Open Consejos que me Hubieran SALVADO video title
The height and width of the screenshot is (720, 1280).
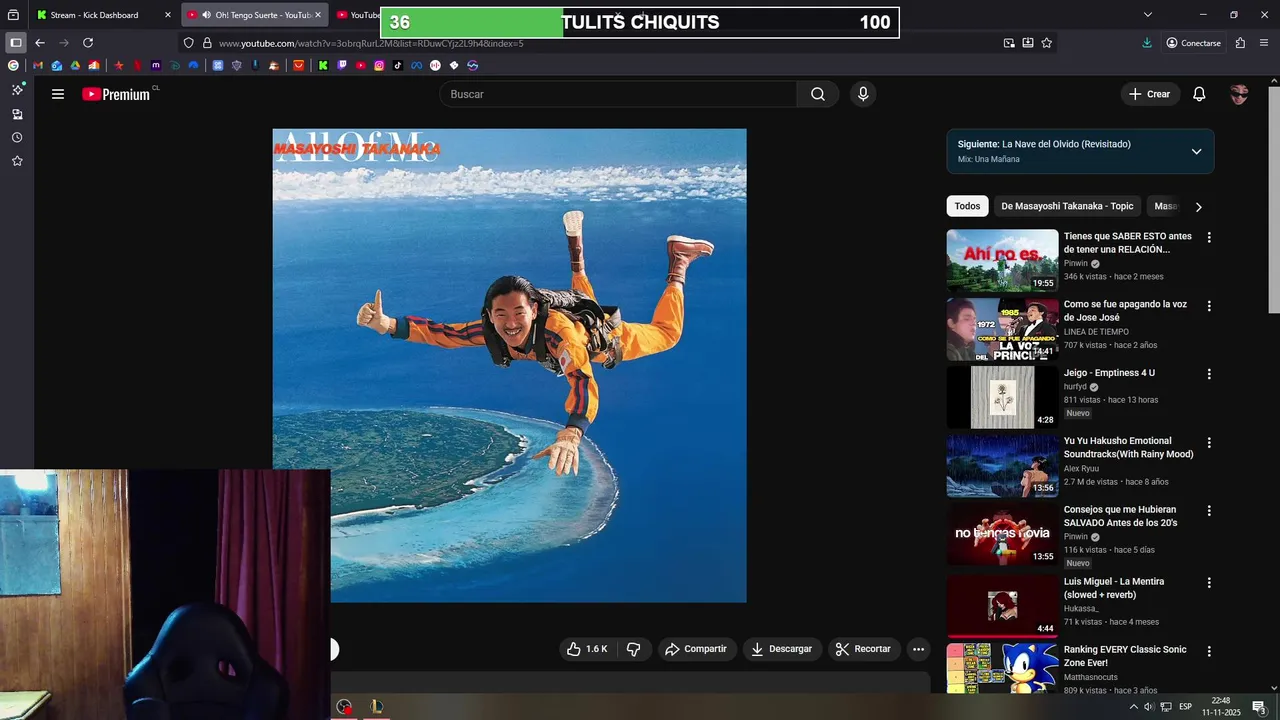pyautogui.click(x=1120, y=516)
